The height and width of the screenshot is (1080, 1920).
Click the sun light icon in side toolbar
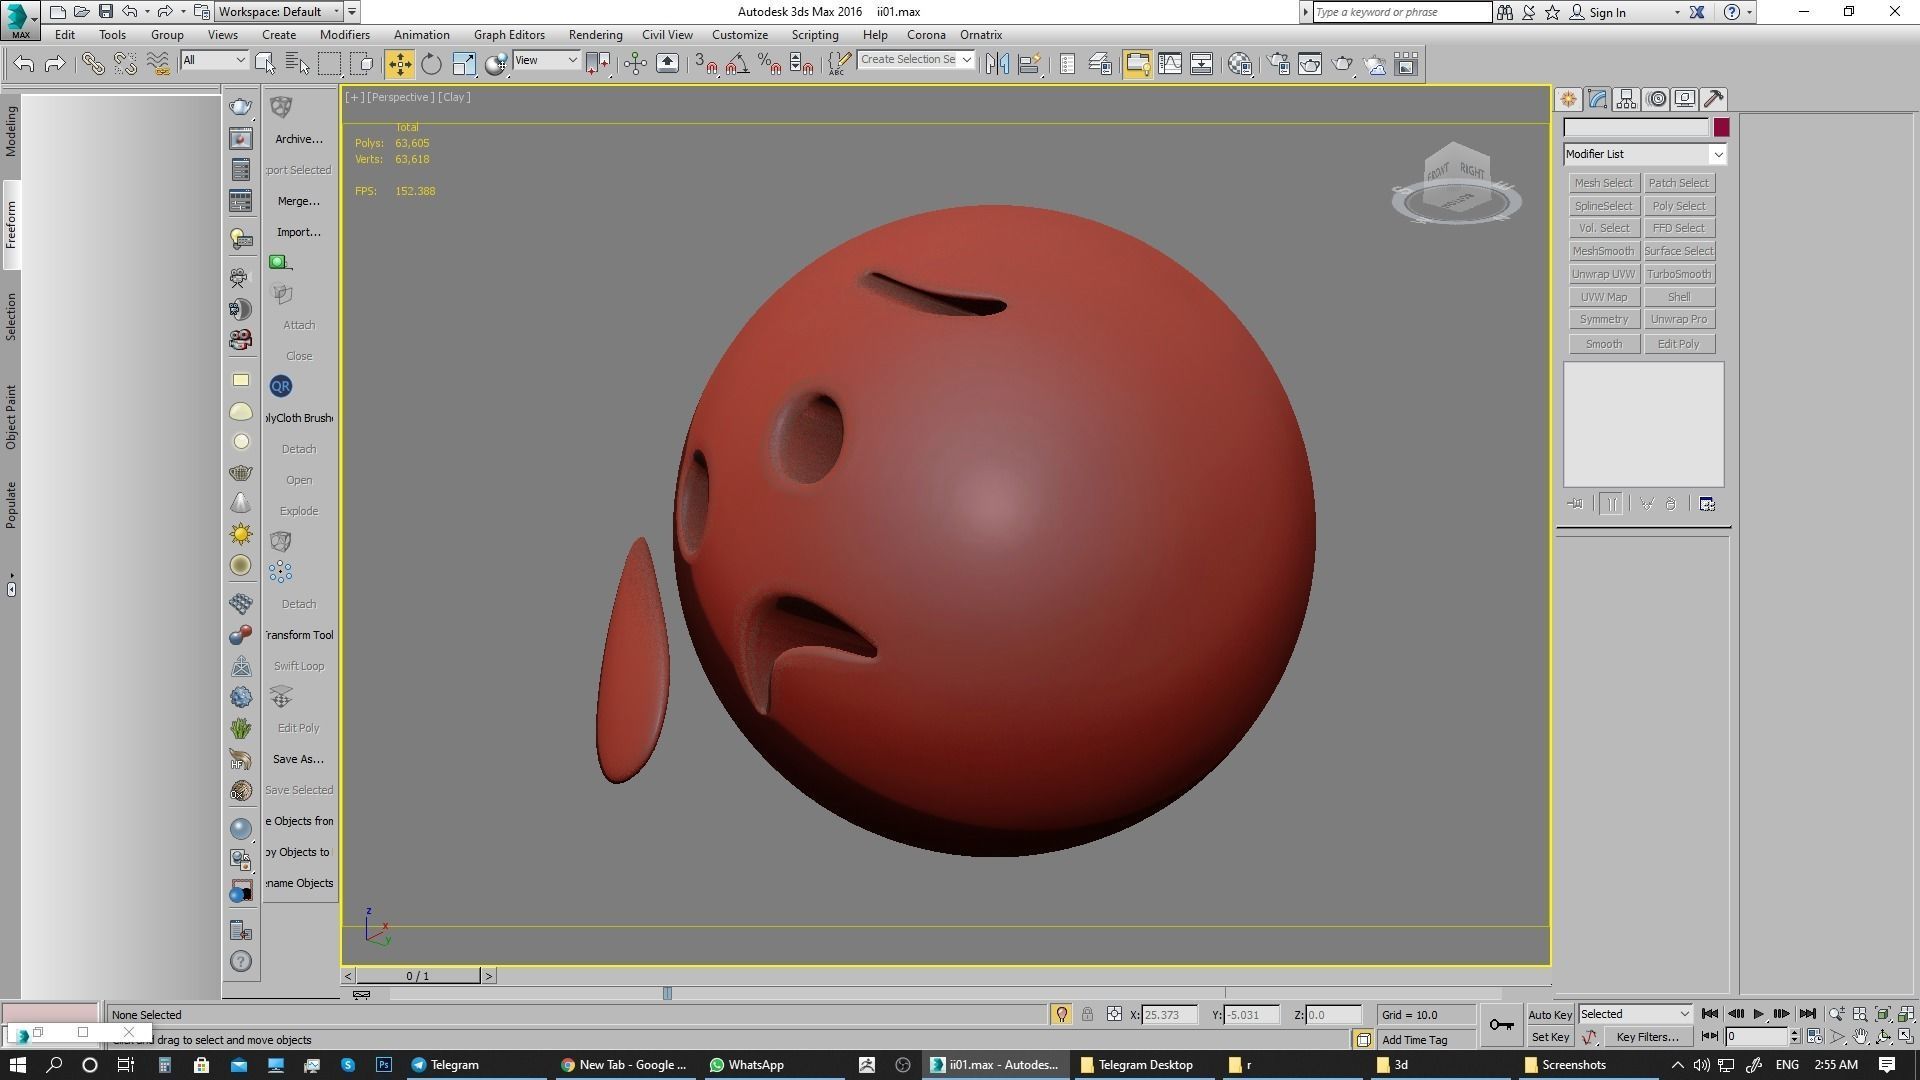click(x=241, y=534)
